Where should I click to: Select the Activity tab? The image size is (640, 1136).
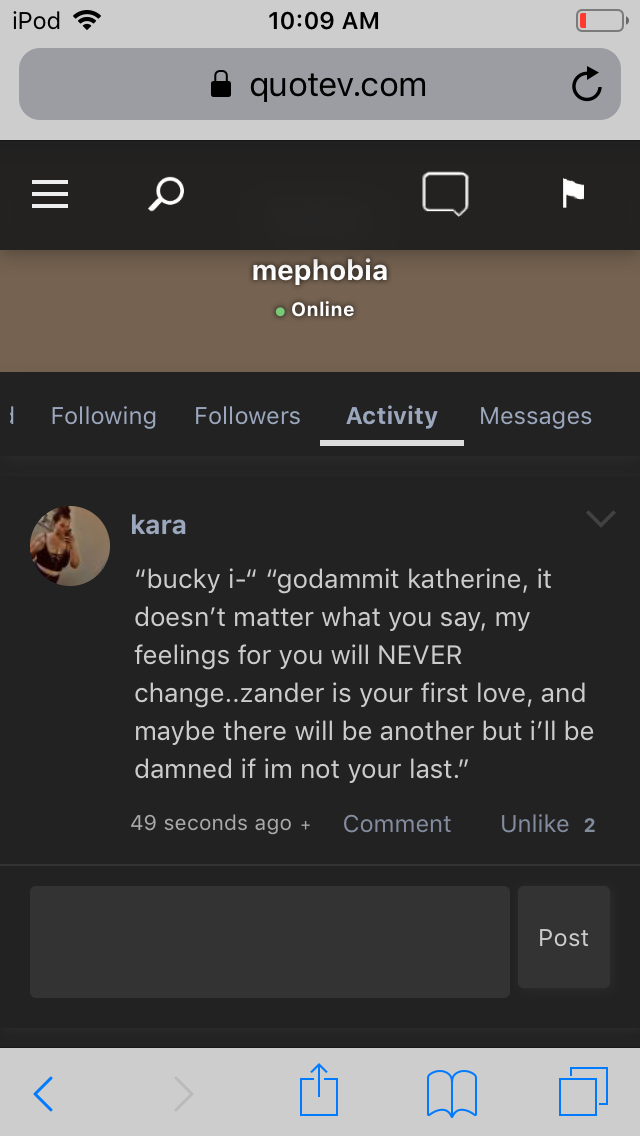392,416
